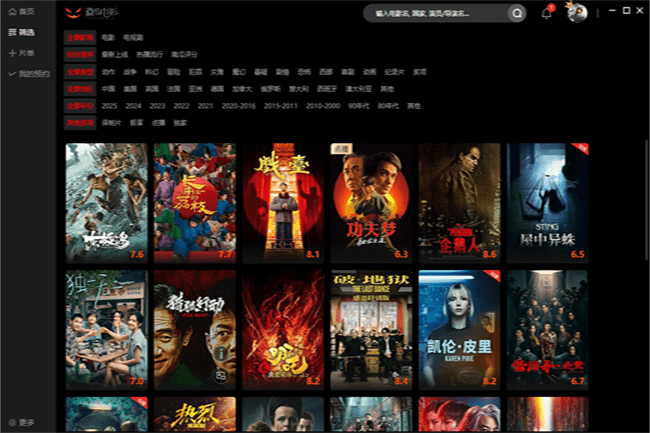The height and width of the screenshot is (433, 650).
Task: Go to the 首页 home page
Action: click(22, 12)
